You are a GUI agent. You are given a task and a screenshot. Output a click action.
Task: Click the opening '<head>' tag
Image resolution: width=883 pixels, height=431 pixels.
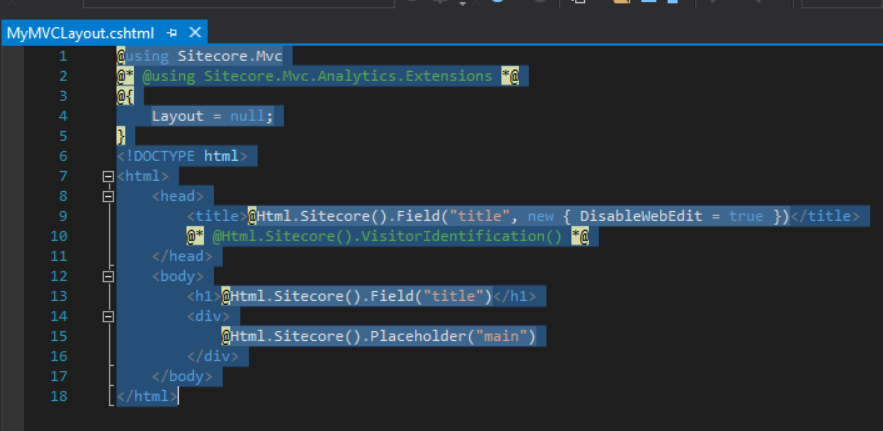[x=178, y=196]
